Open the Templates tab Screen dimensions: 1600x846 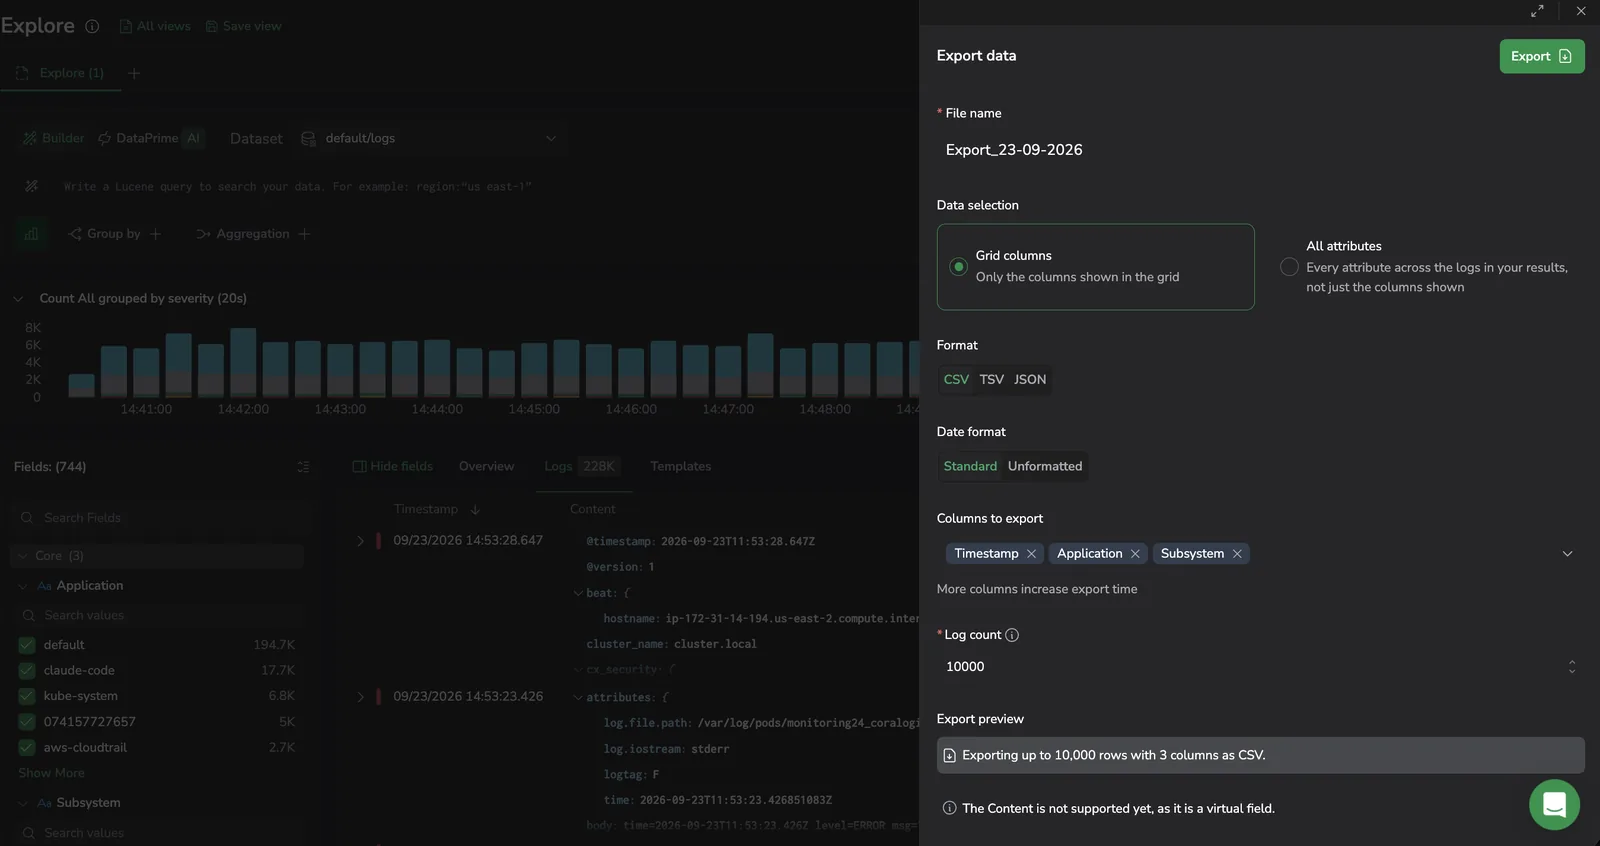(680, 466)
